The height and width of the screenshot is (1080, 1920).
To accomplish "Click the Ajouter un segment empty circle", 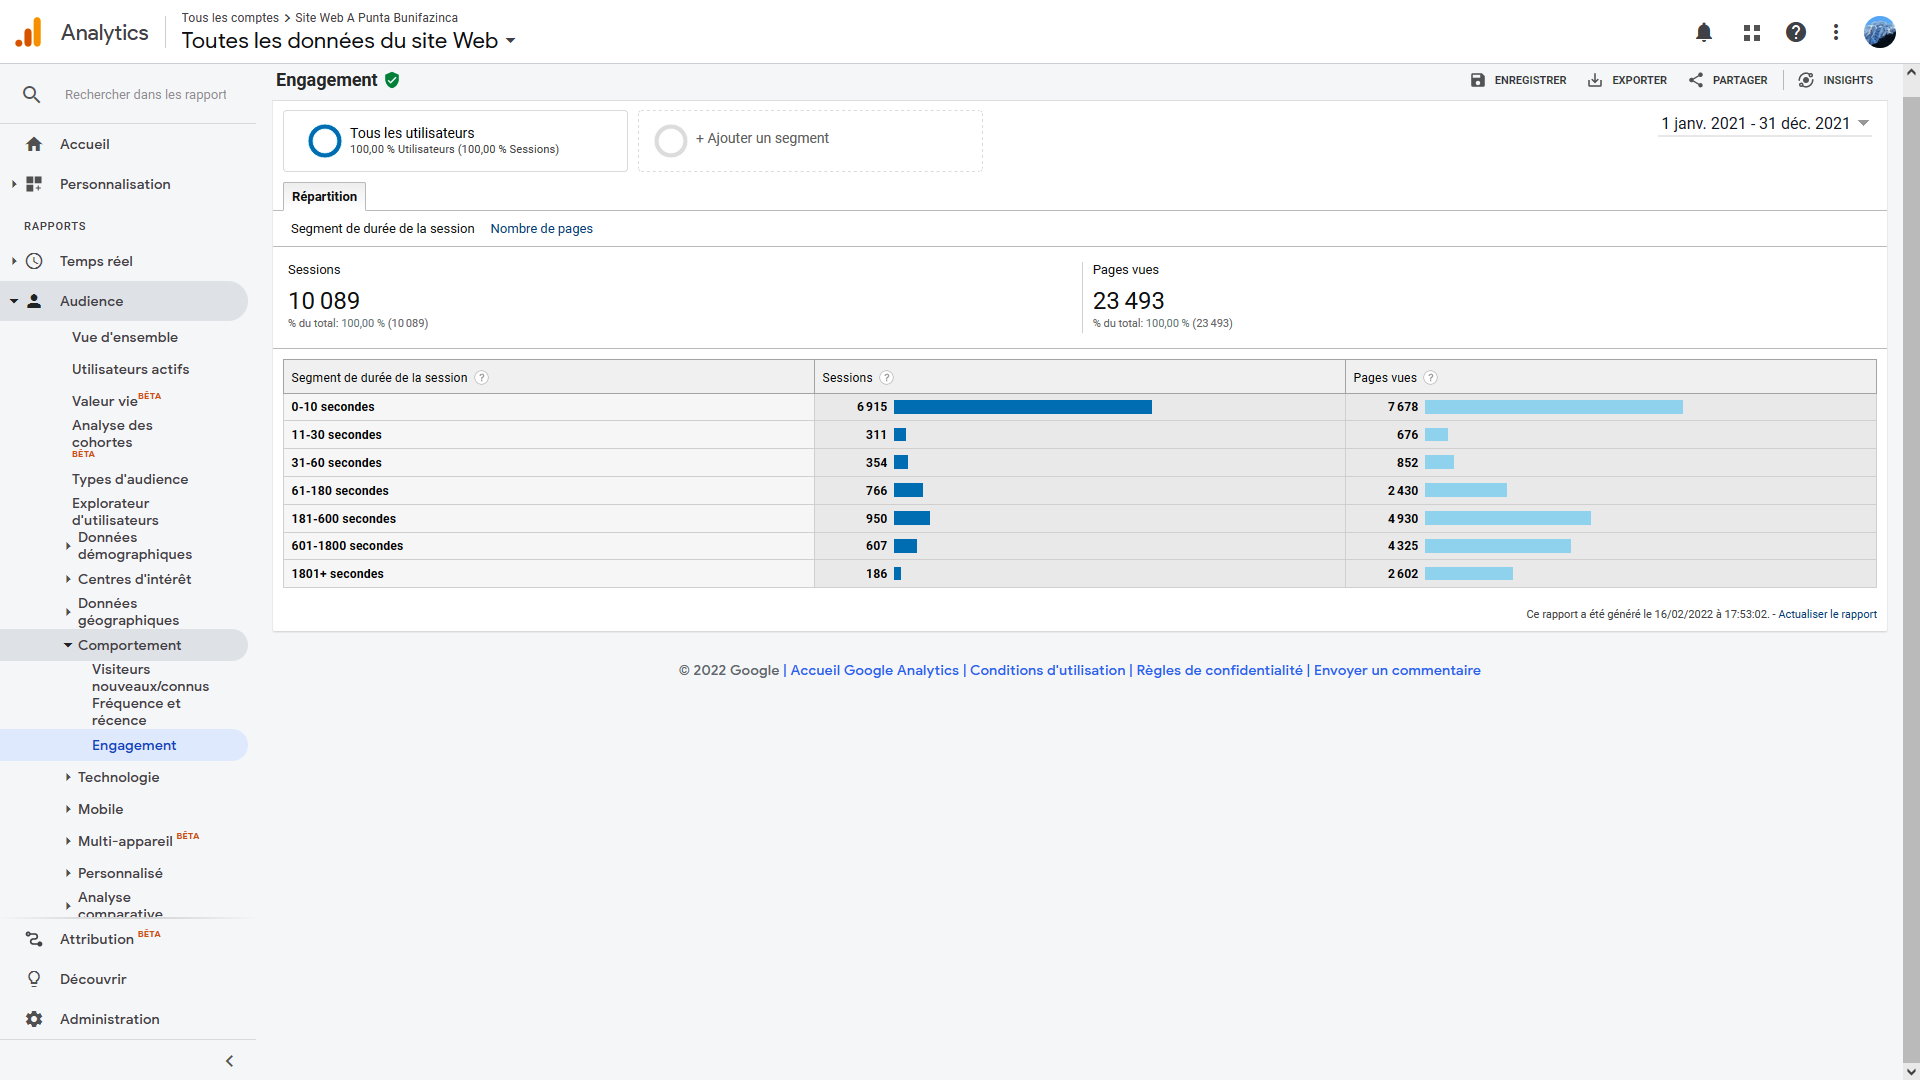I will [x=671, y=141].
